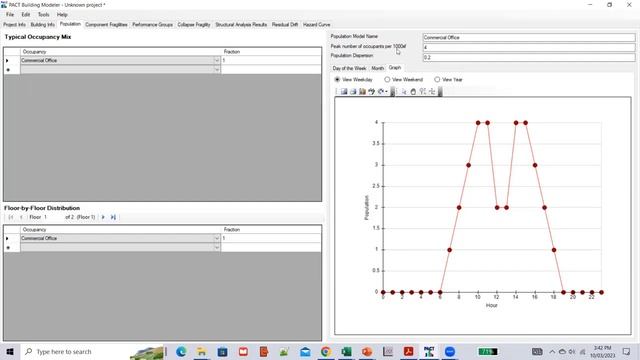
Task: Select the axis scale tool in graph toolbar
Action: click(432, 91)
